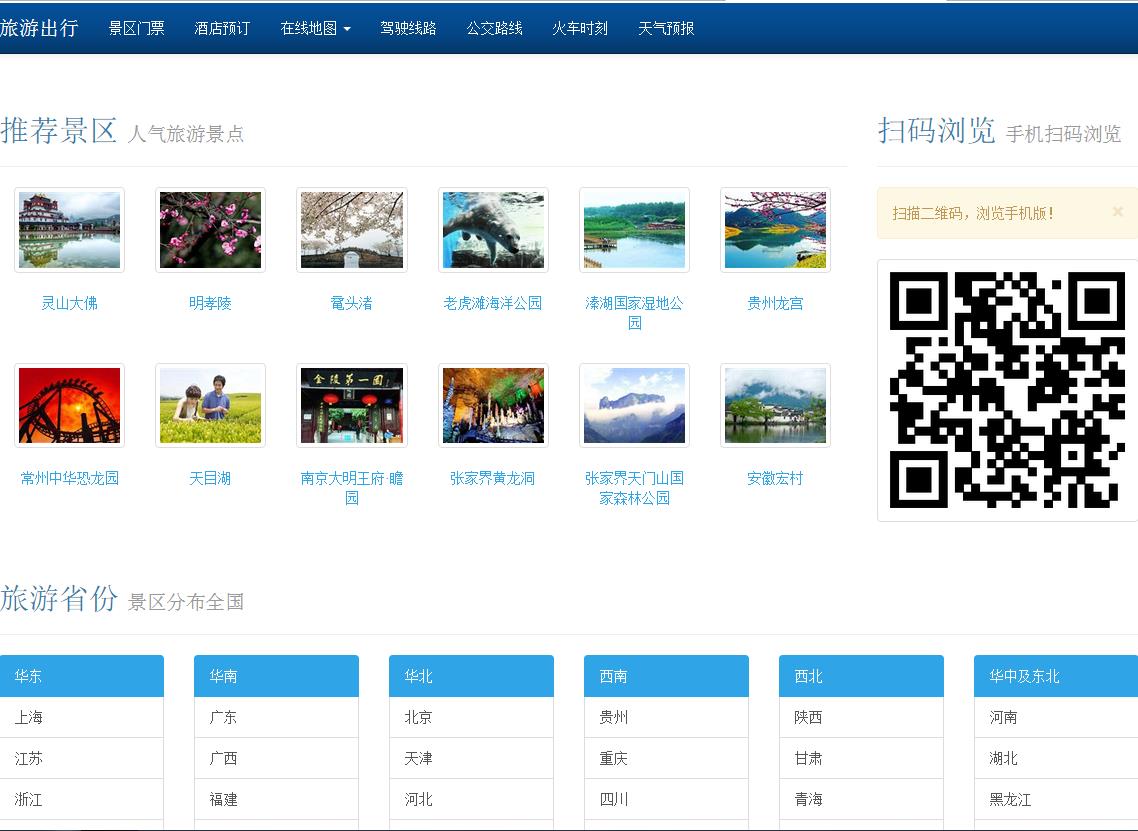Open the 南京大明王府·瞻园 thumbnail image
The height and width of the screenshot is (831, 1138).
click(352, 406)
